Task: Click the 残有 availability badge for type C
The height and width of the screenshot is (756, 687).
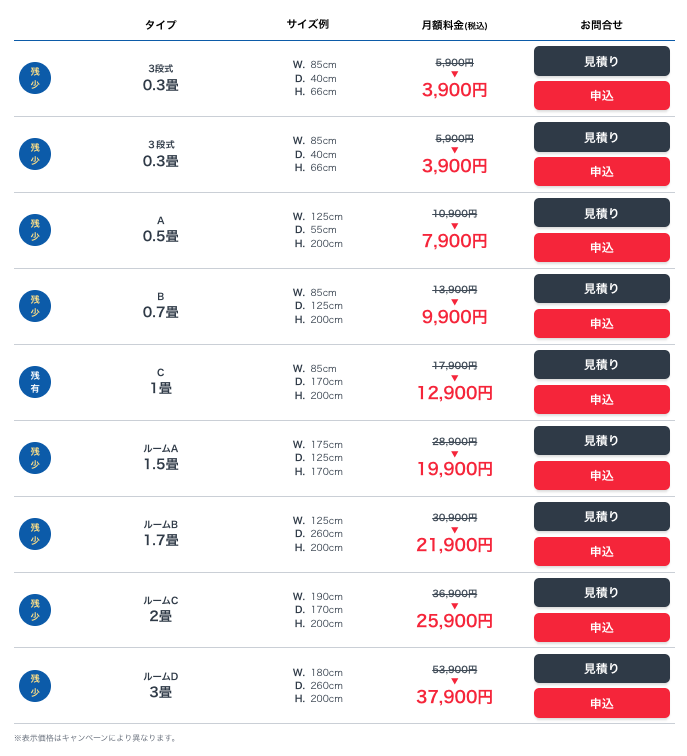Action: 35,382
